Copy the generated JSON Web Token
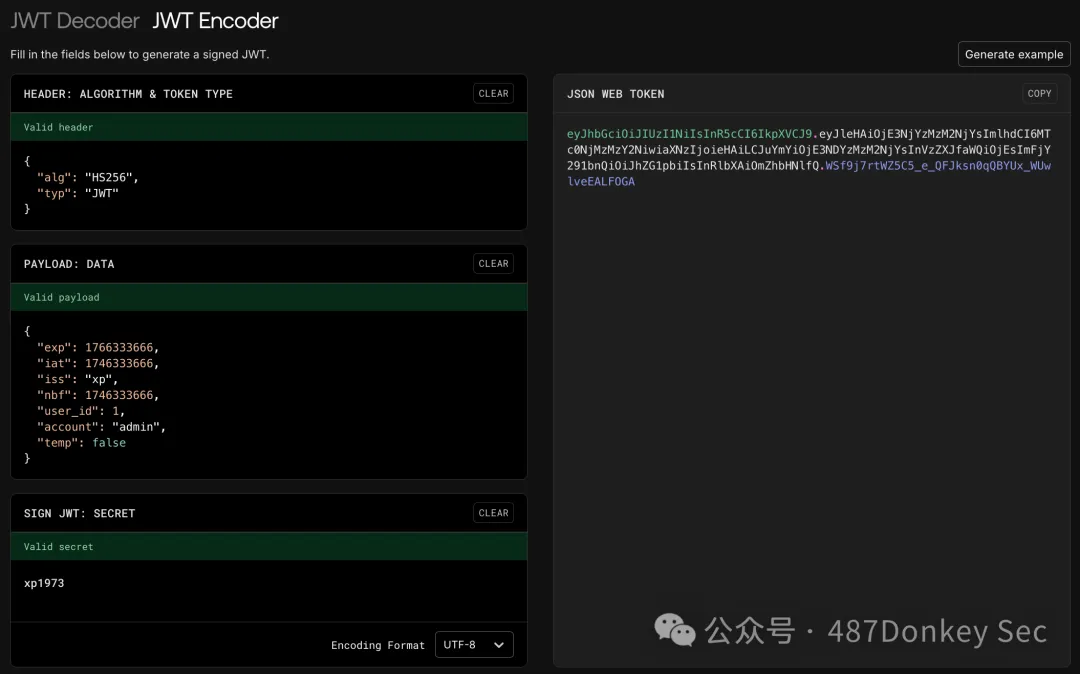This screenshot has height=674, width=1080. (x=1039, y=94)
